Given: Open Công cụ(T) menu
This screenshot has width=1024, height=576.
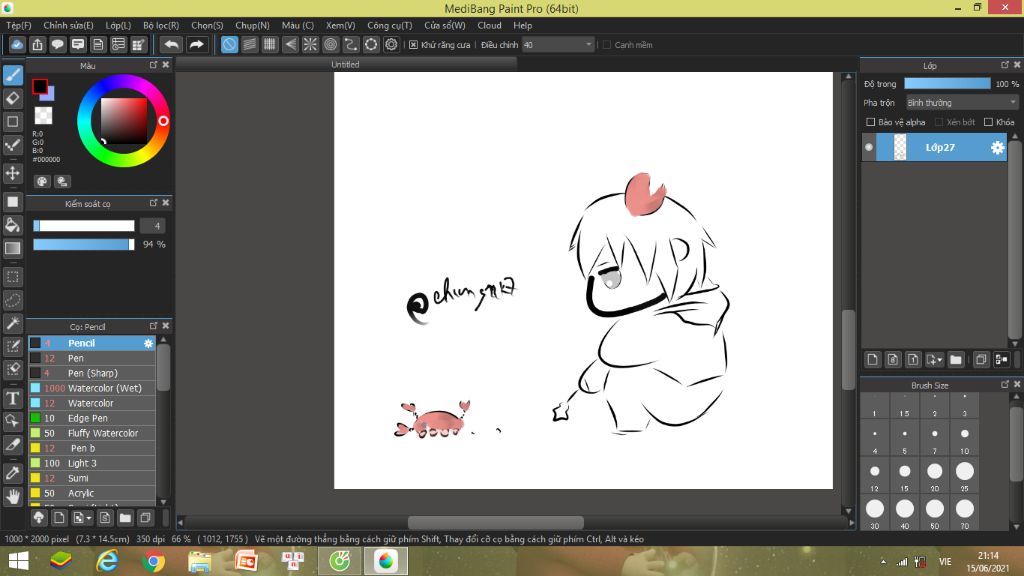Looking at the screenshot, I should [389, 25].
